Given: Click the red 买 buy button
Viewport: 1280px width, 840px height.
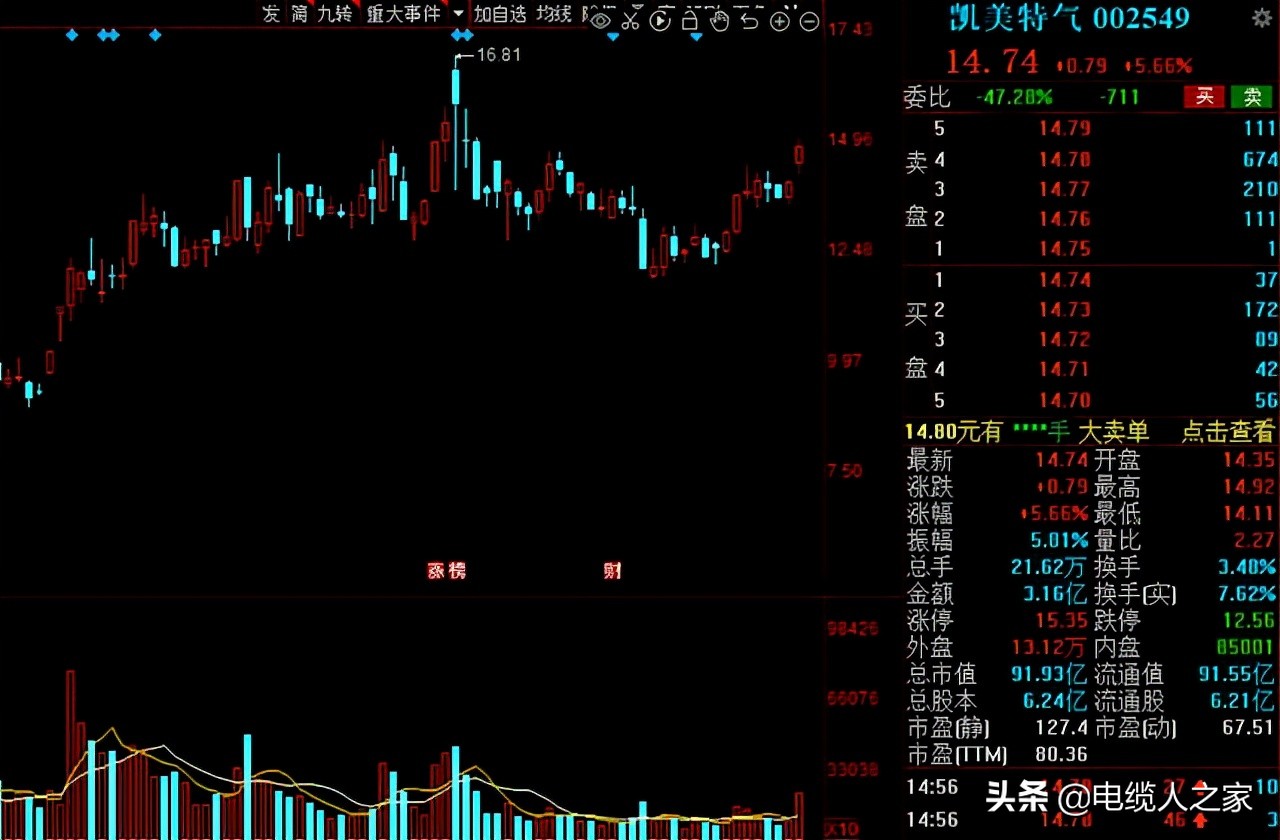Looking at the screenshot, I should 1205,97.
